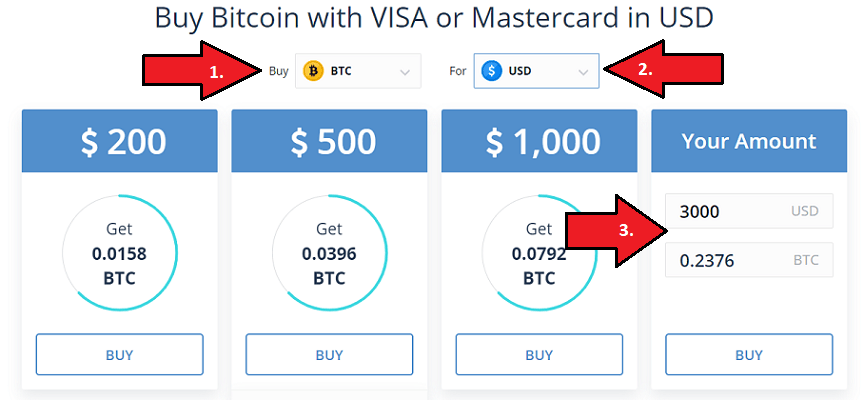Screen dimensions: 864x400
Task: Click the 3000 USD amount field
Action: tap(749, 211)
